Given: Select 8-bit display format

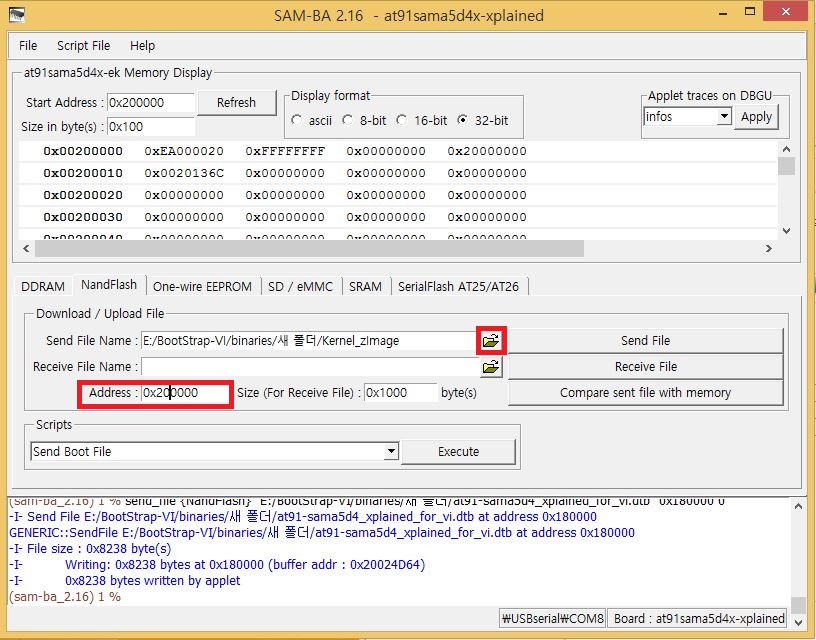Looking at the screenshot, I should (x=348, y=121).
